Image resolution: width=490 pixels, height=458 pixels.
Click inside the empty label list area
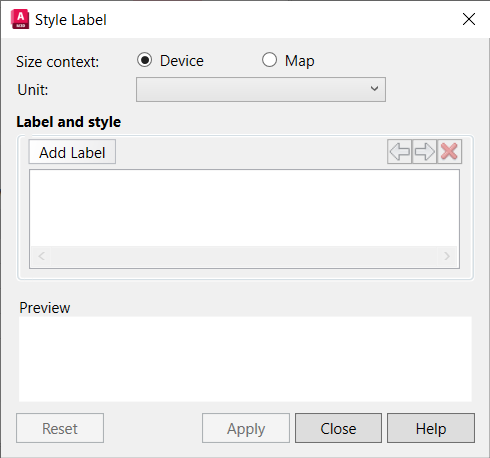click(x=244, y=208)
